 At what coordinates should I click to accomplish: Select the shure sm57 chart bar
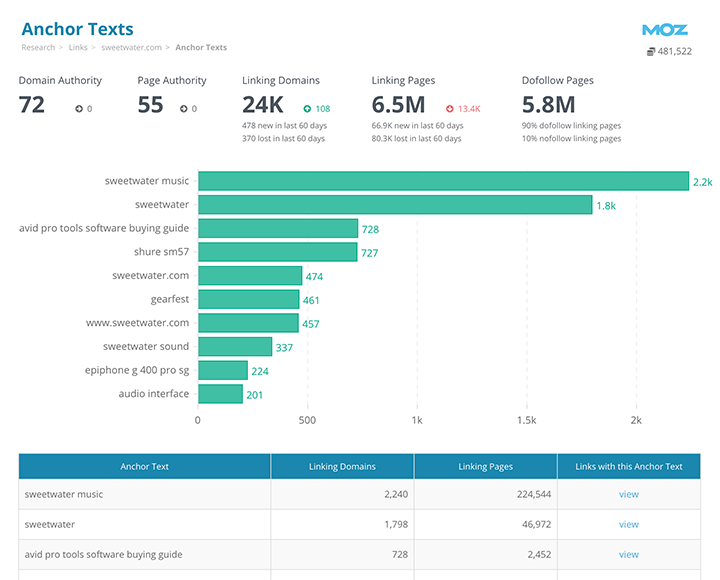(x=277, y=252)
